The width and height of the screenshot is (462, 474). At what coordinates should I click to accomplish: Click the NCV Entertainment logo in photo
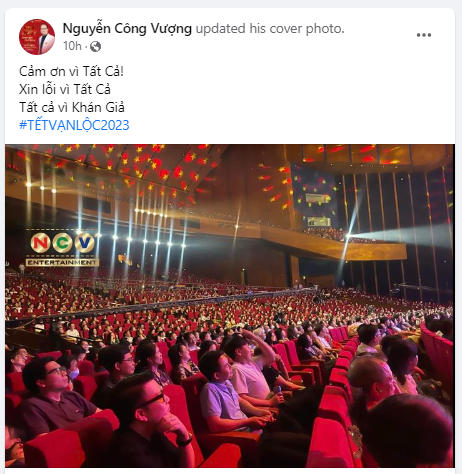pos(62,248)
